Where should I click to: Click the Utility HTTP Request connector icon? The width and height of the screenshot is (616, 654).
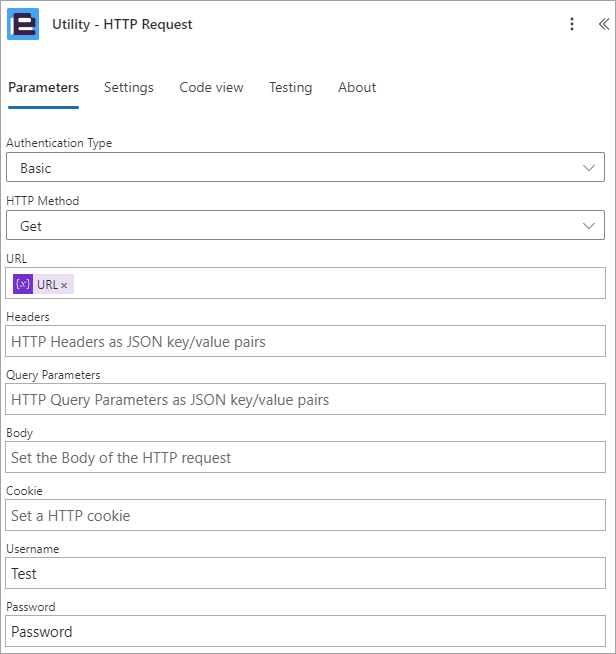pyautogui.click(x=23, y=24)
